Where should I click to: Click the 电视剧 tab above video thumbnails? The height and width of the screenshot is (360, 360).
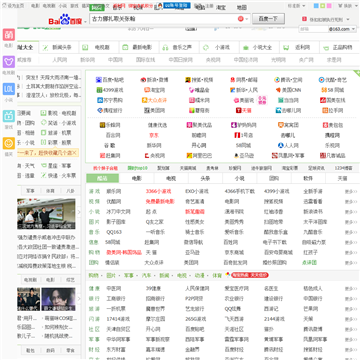tap(30, 280)
